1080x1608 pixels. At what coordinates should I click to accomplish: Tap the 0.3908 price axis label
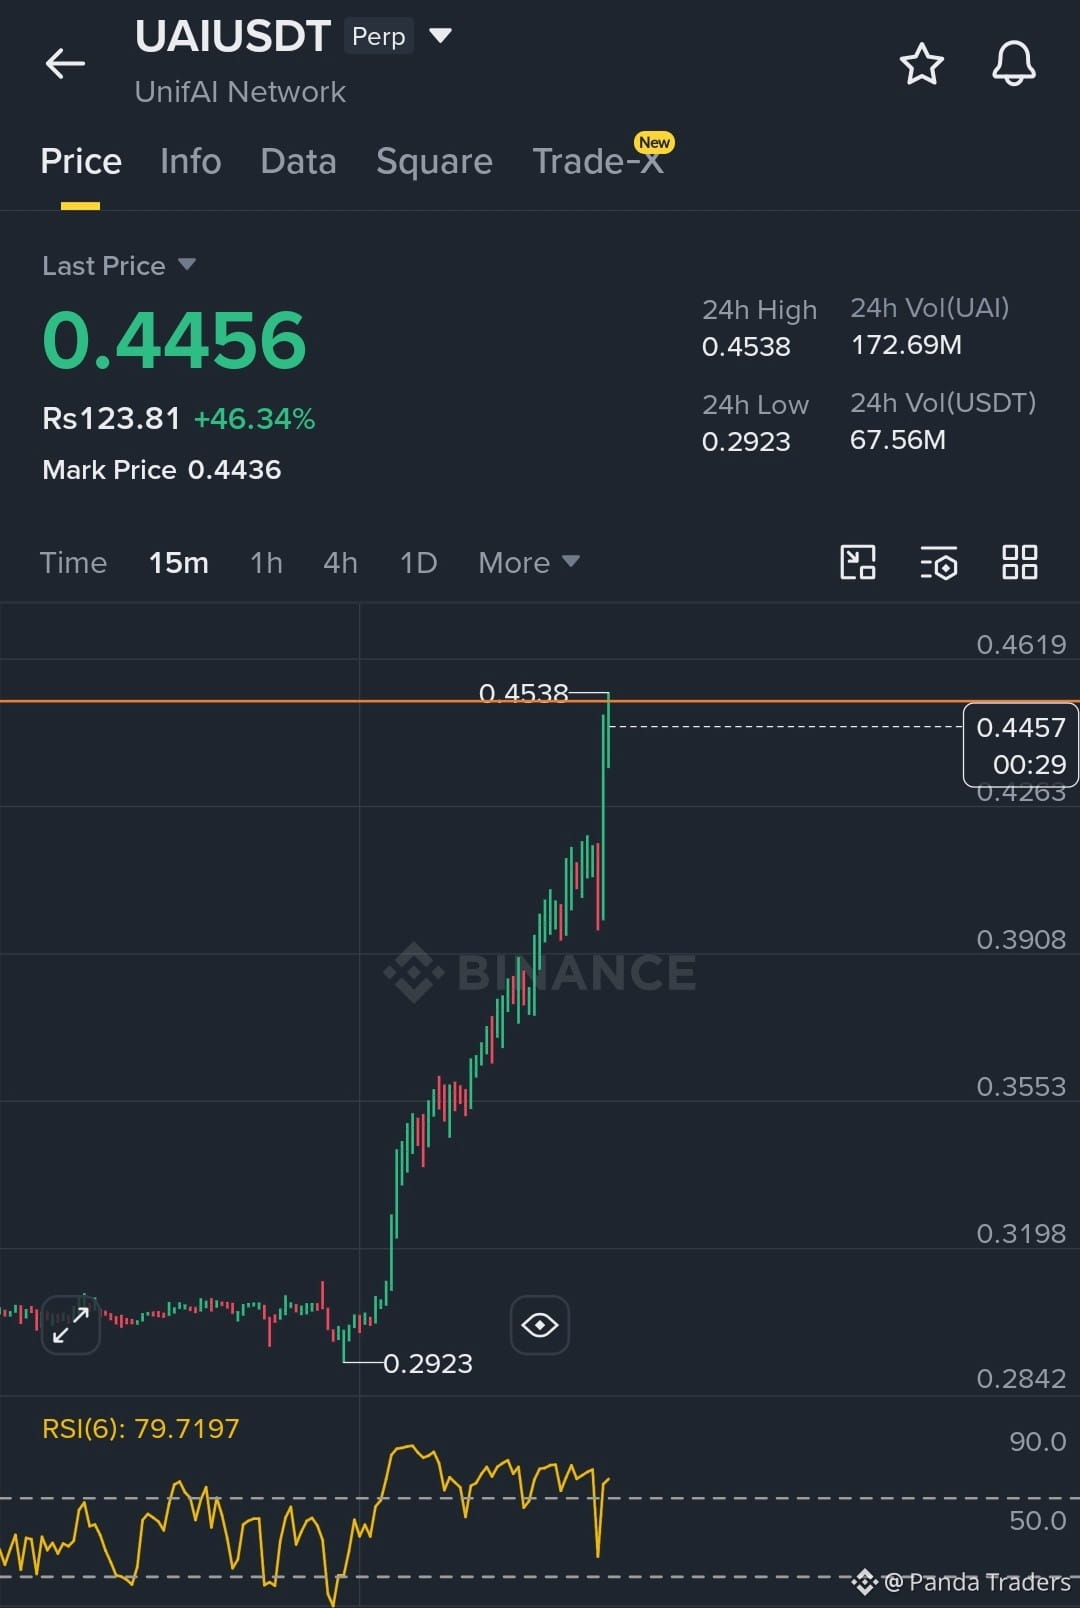(x=1021, y=940)
